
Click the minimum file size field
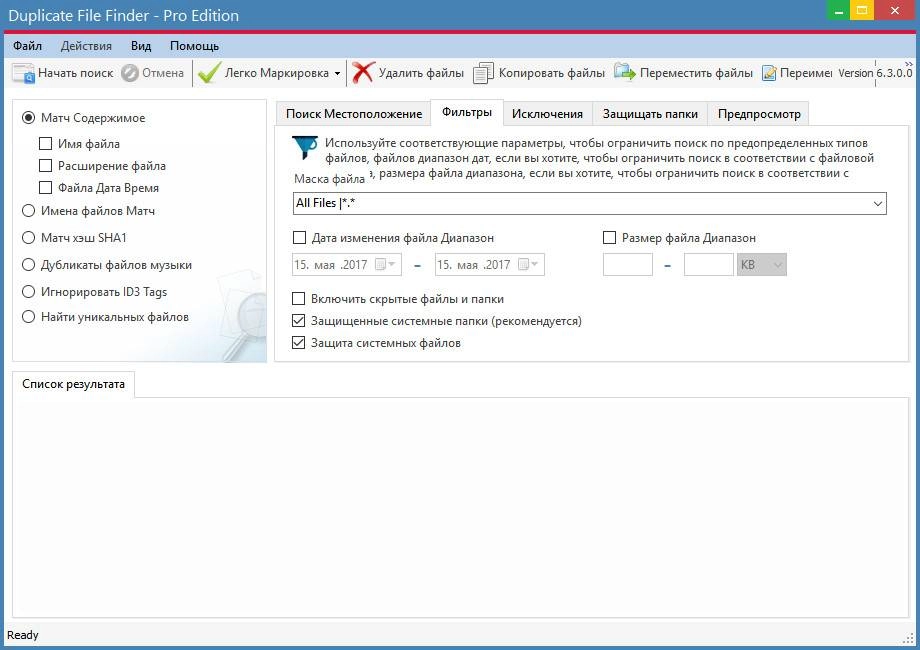(627, 265)
